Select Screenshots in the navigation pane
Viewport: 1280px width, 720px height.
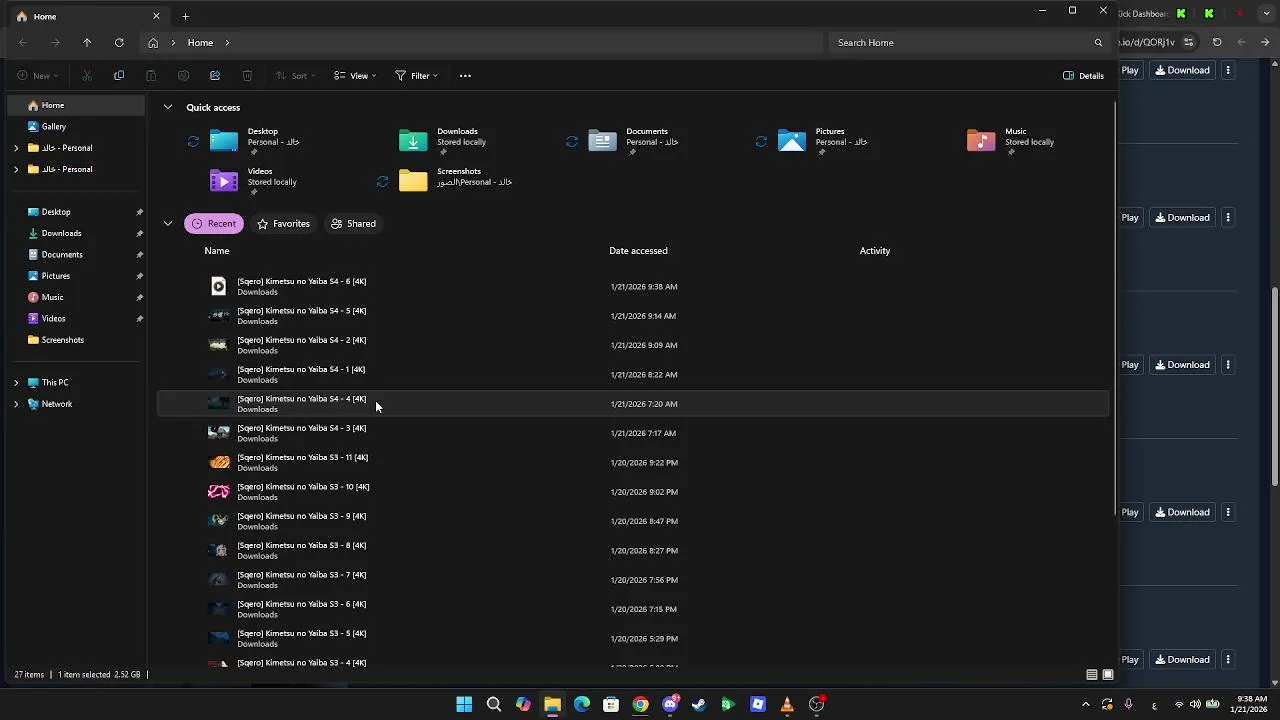pyautogui.click(x=76, y=340)
